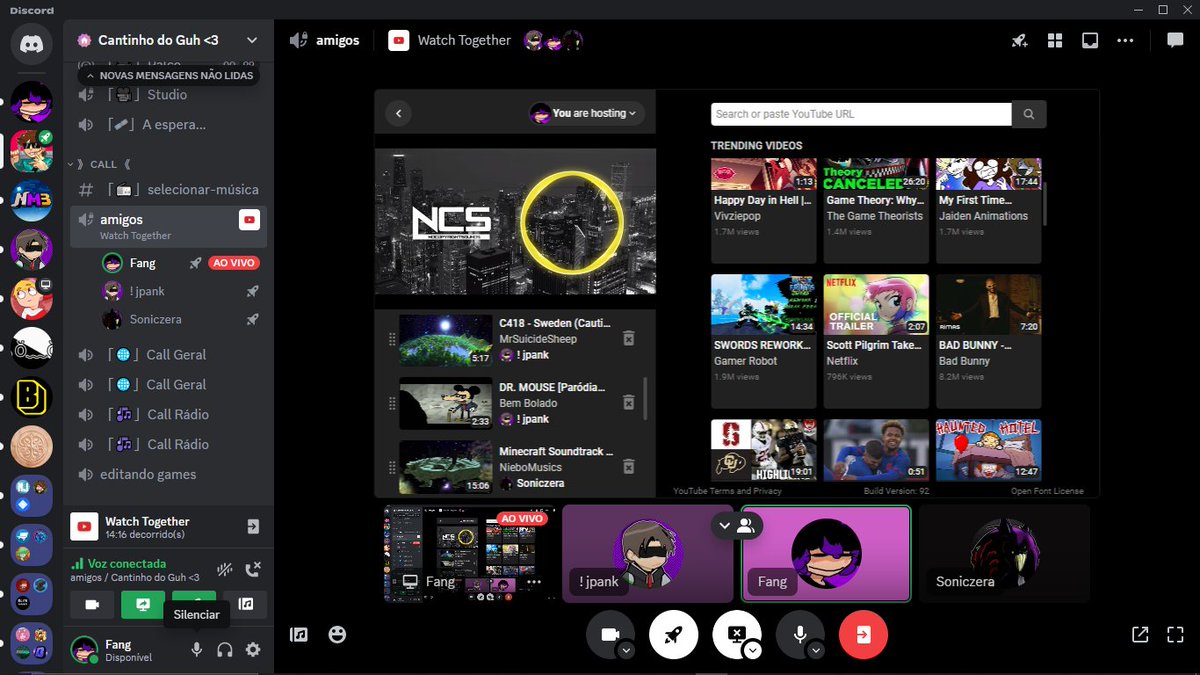1200x675 pixels.
Task: Click drag handle of C418 - Sweden item
Action: tap(391, 340)
